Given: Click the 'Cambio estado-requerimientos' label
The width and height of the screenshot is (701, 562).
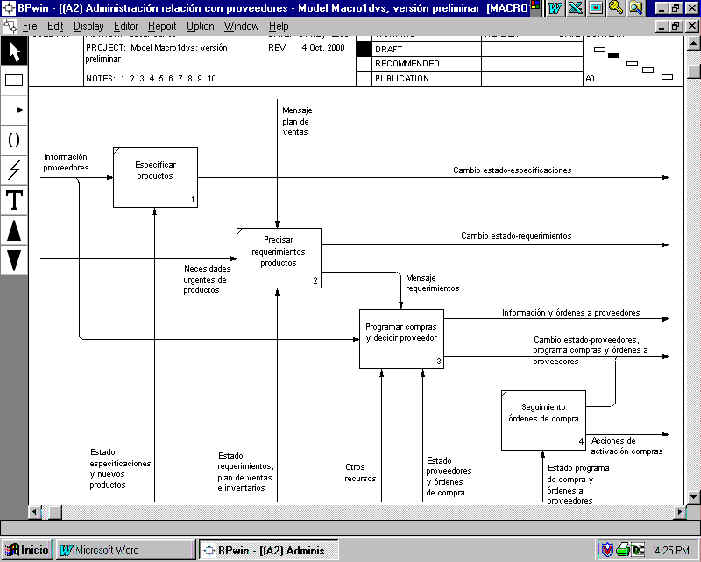Looking at the screenshot, I should [516, 236].
